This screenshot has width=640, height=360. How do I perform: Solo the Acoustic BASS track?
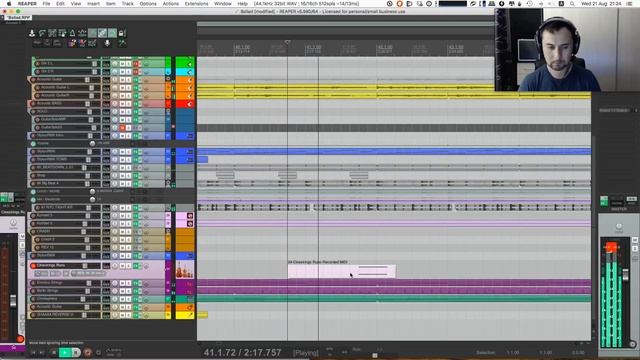pyautogui.click(x=128, y=104)
